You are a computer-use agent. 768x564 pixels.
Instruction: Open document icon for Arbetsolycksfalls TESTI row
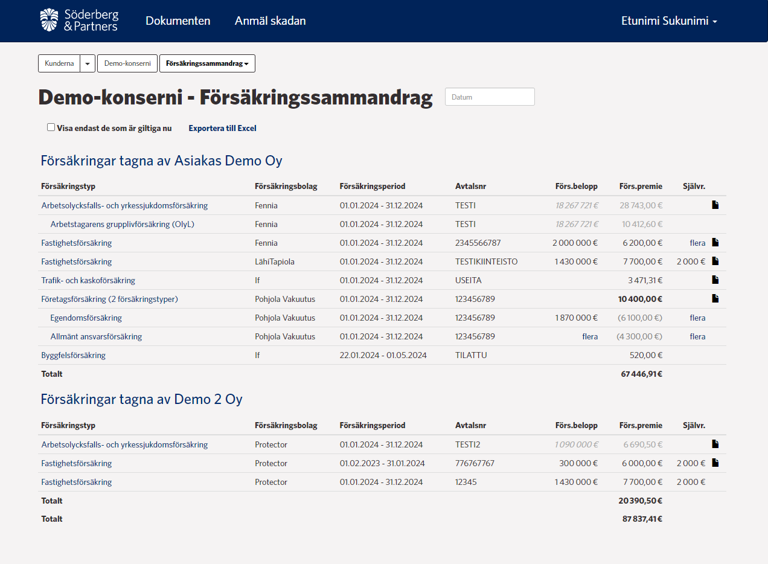coord(715,205)
